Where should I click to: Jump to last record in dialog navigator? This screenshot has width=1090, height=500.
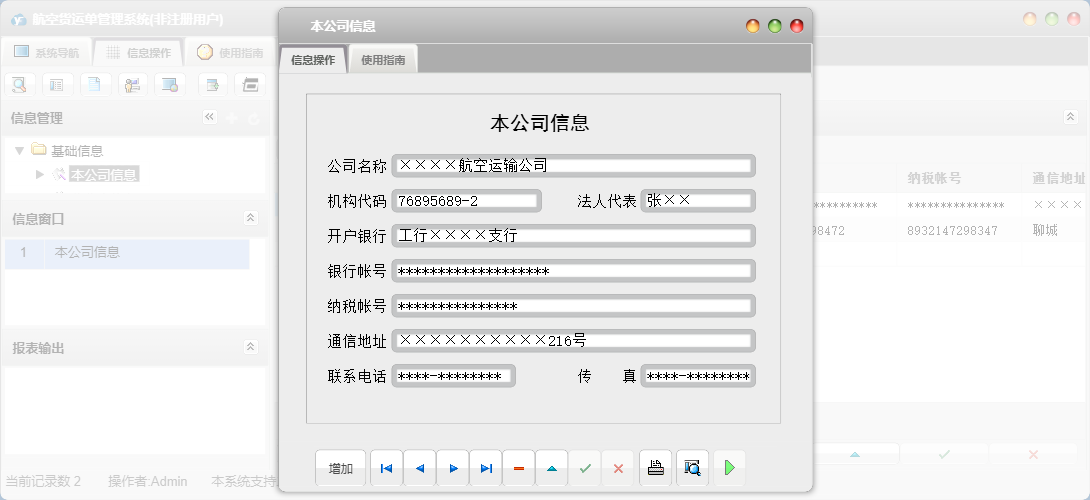[486, 469]
